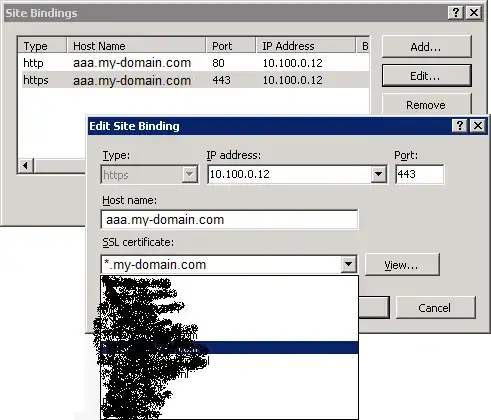
Task: Sort by Host Name column header
Action: click(x=136, y=46)
